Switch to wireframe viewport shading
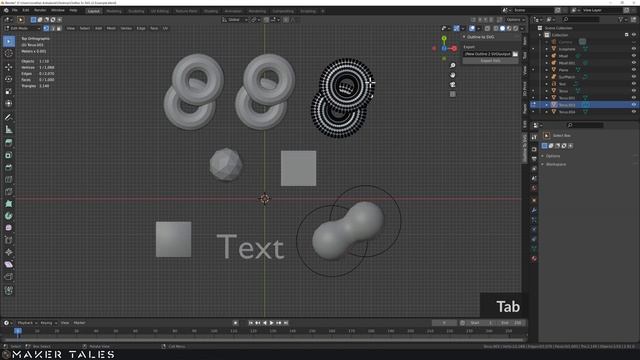The width and height of the screenshot is (640, 360). click(496, 28)
